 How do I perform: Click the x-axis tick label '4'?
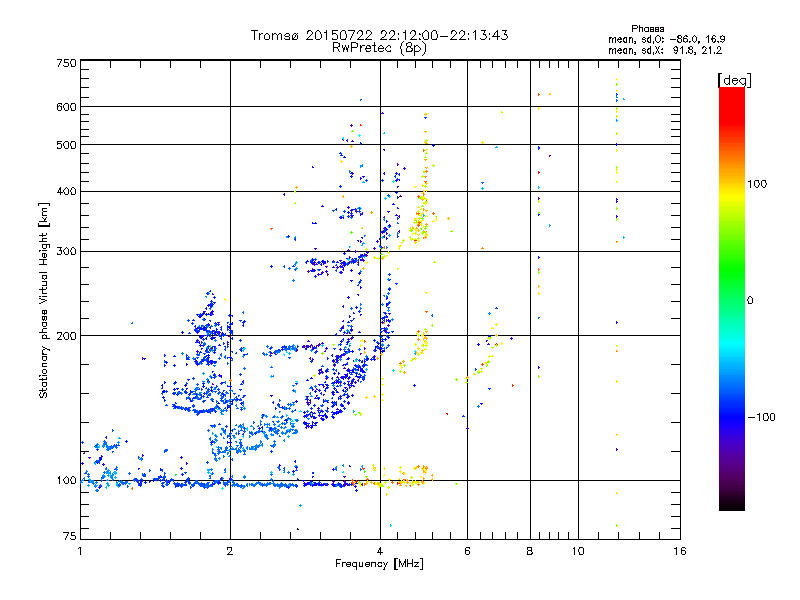click(x=380, y=551)
